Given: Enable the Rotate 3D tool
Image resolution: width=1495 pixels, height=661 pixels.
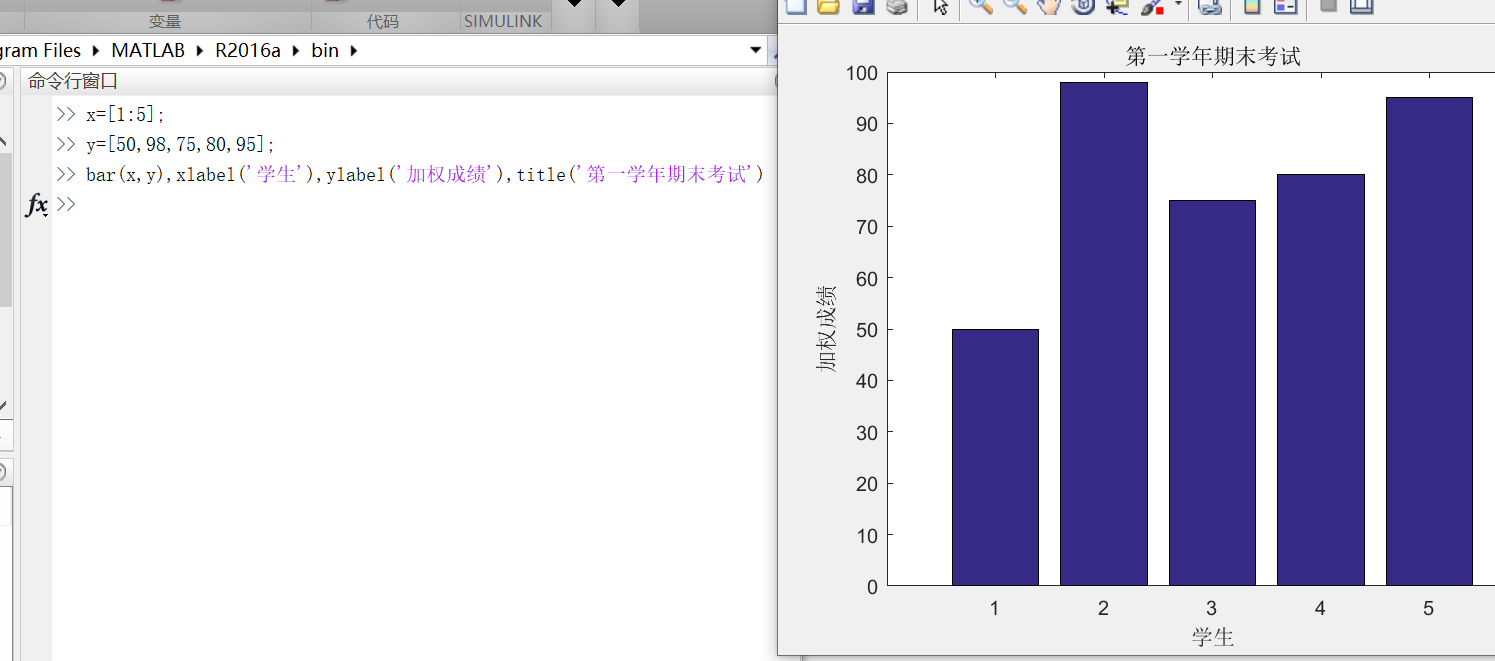Looking at the screenshot, I should coord(1083,6).
